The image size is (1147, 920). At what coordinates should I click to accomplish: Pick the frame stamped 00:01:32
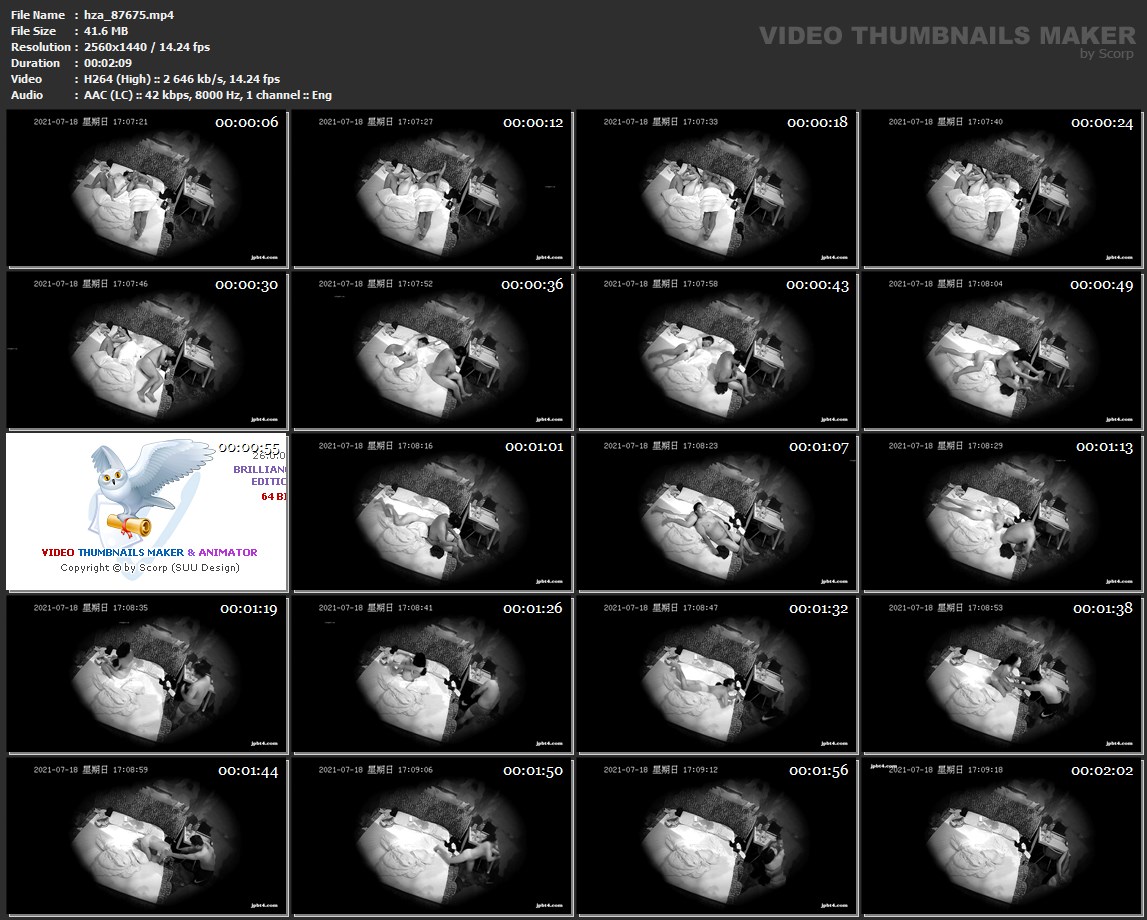(x=717, y=674)
